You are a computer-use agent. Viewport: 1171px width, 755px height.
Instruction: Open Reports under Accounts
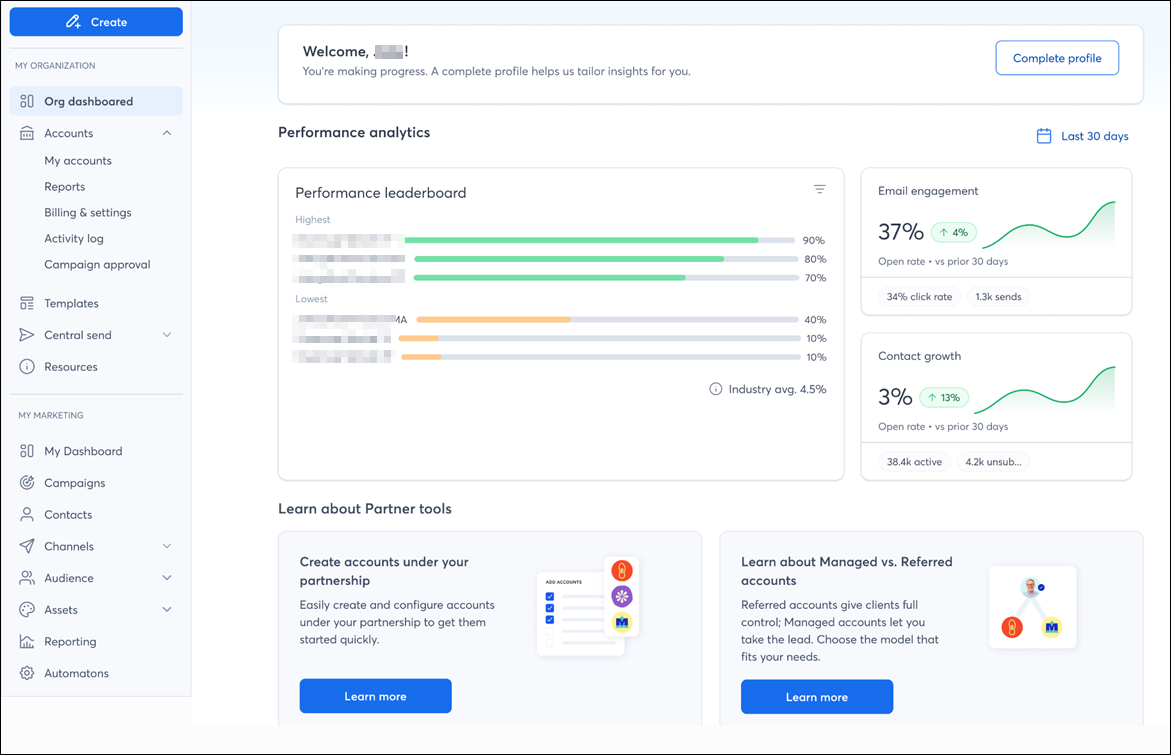(64, 187)
